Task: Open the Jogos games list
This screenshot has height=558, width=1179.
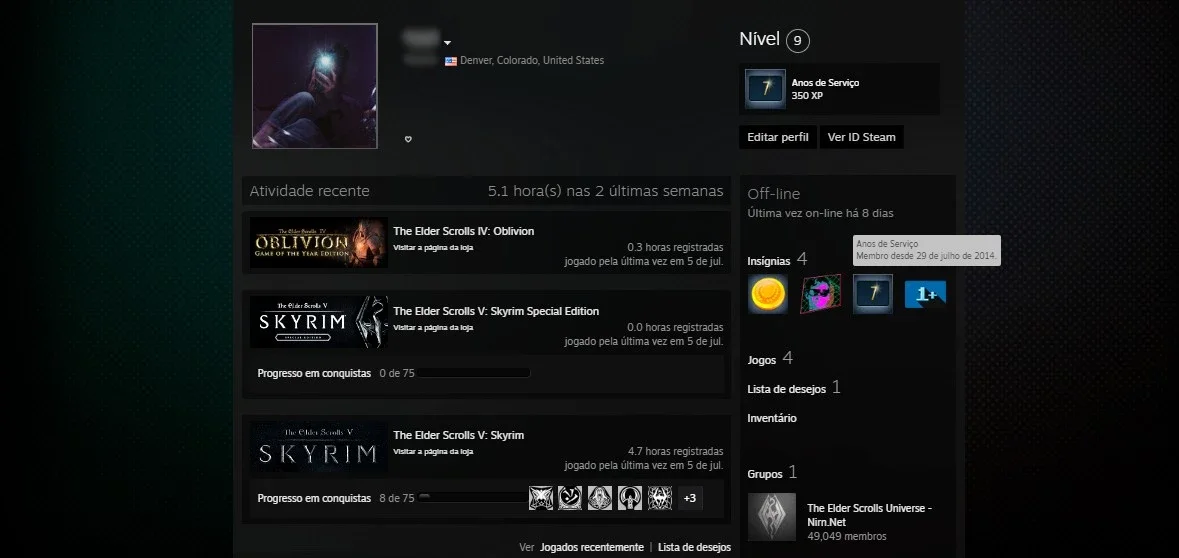Action: pos(762,360)
